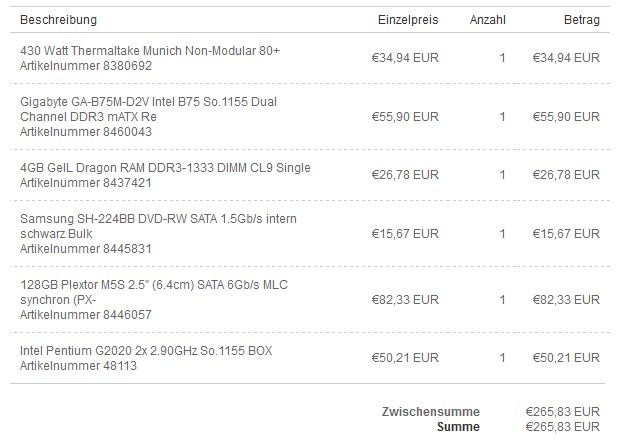624x440 pixels.
Task: Click the €34,94 EUR unit price
Action: click(405, 58)
